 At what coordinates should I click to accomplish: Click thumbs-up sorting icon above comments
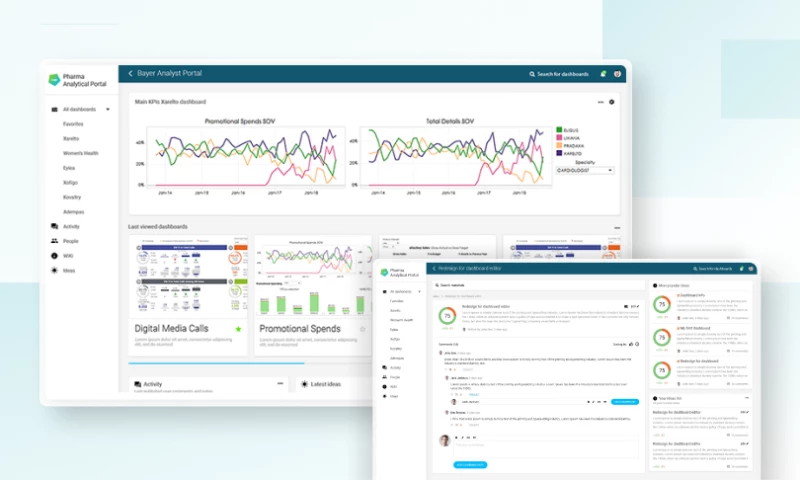point(631,344)
